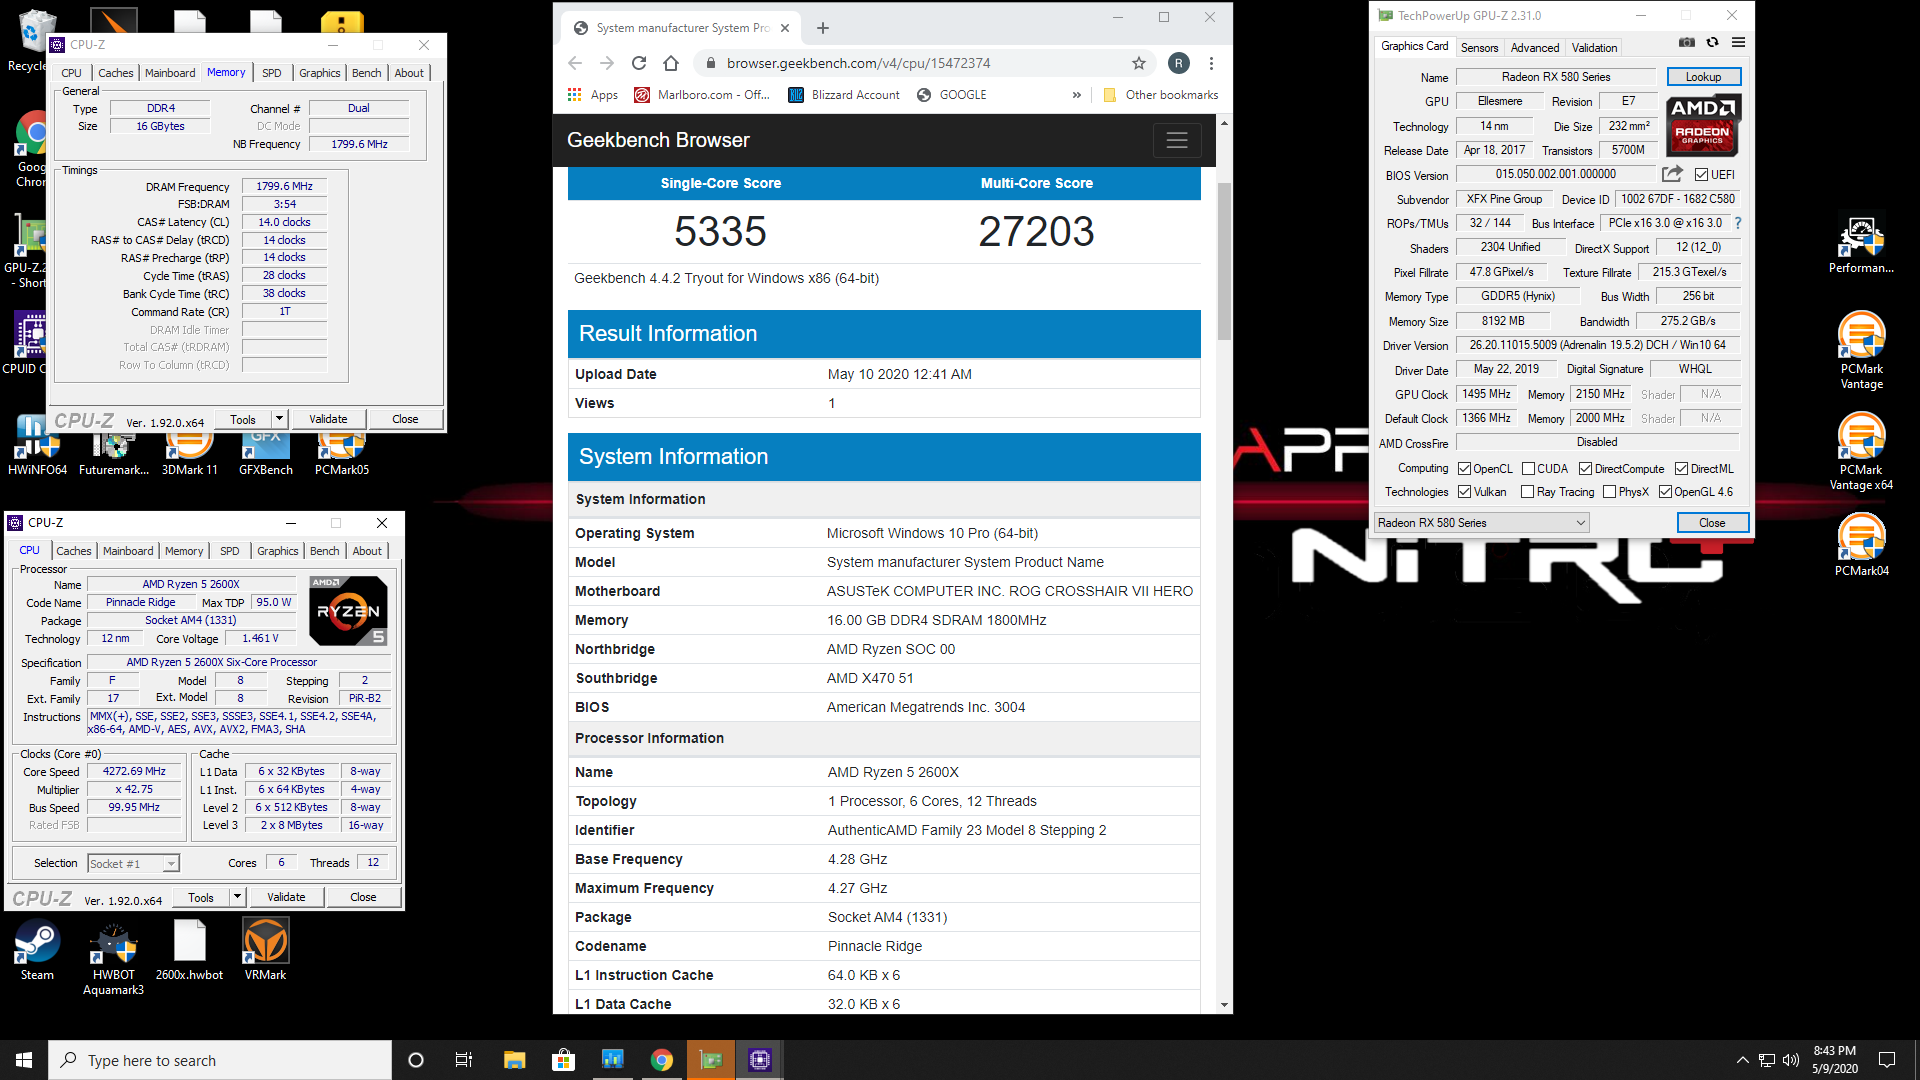The image size is (1920, 1080).
Task: Click the Windows search box
Action: tap(220, 1060)
